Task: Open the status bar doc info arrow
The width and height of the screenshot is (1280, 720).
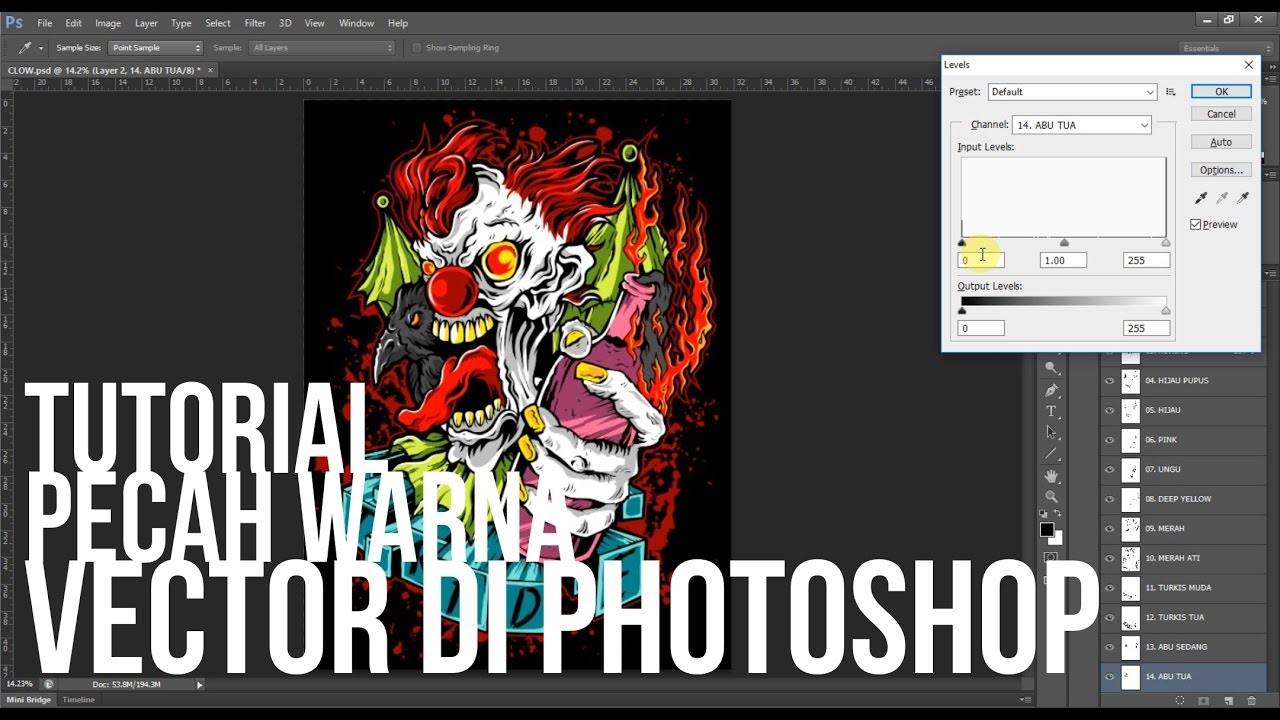Action: tap(199, 685)
